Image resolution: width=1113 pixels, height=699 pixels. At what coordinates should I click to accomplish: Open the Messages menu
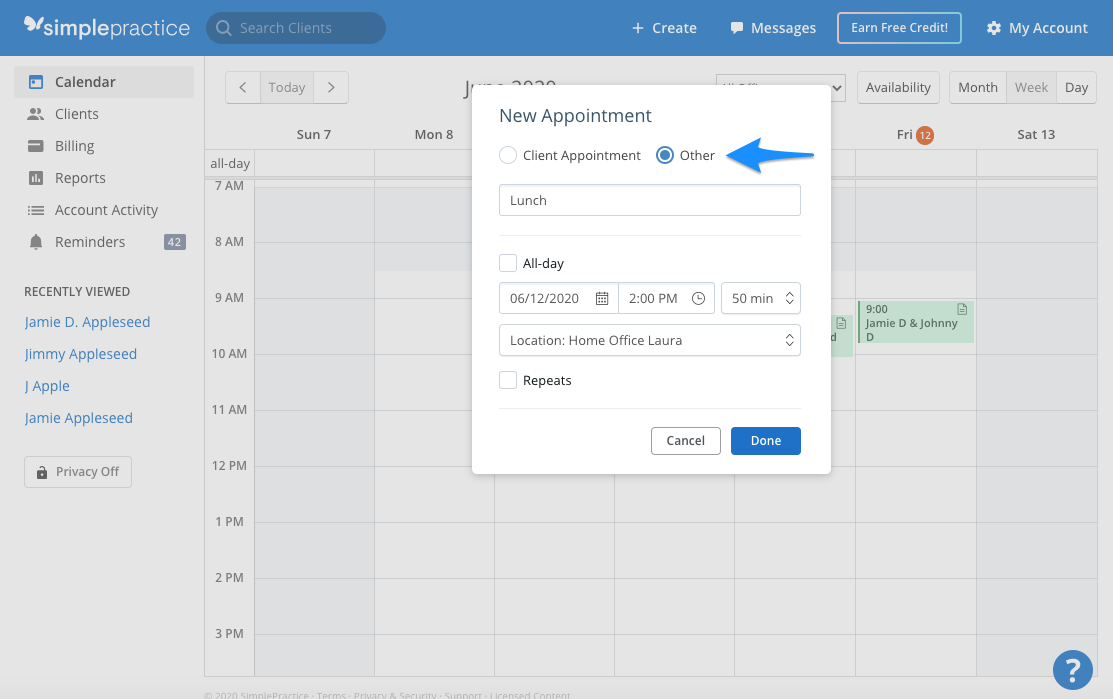(x=772, y=27)
